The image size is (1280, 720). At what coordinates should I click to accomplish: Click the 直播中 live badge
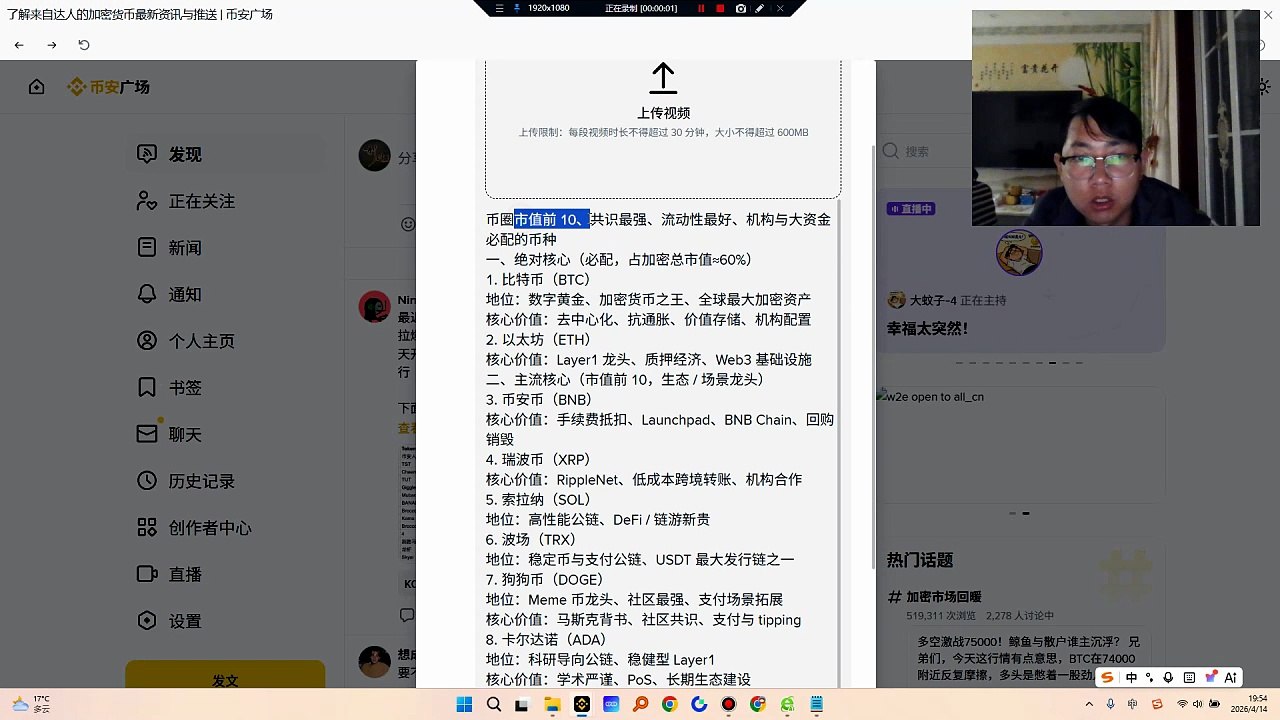[x=911, y=209]
